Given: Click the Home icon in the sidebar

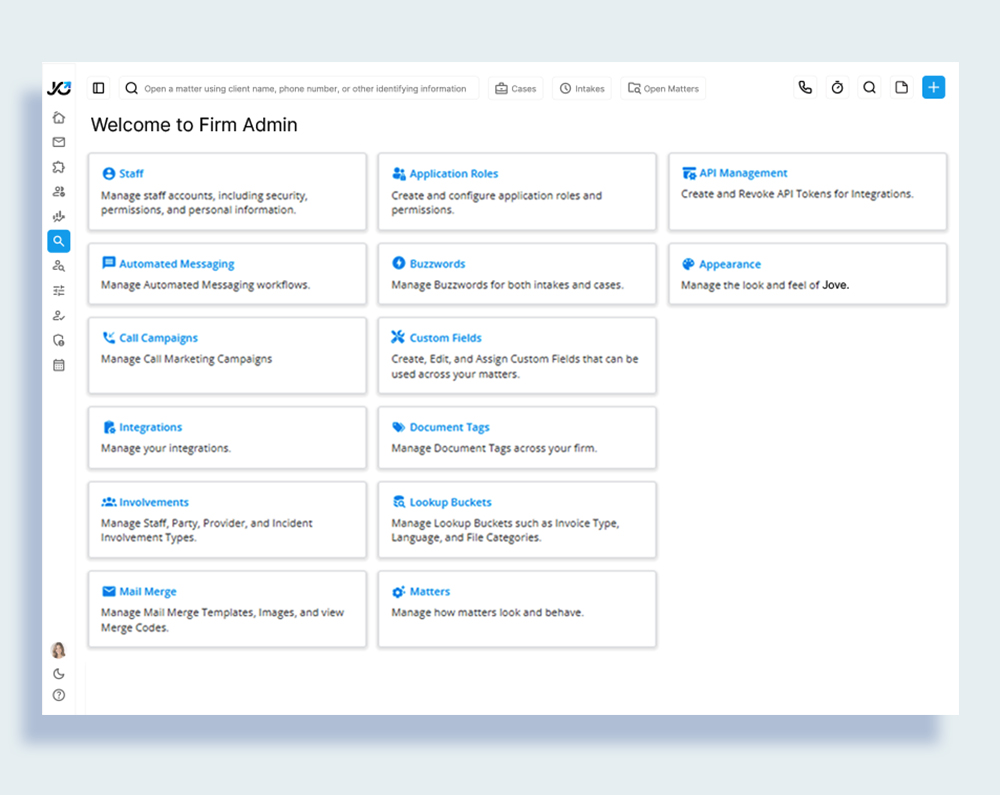Looking at the screenshot, I should 59,117.
